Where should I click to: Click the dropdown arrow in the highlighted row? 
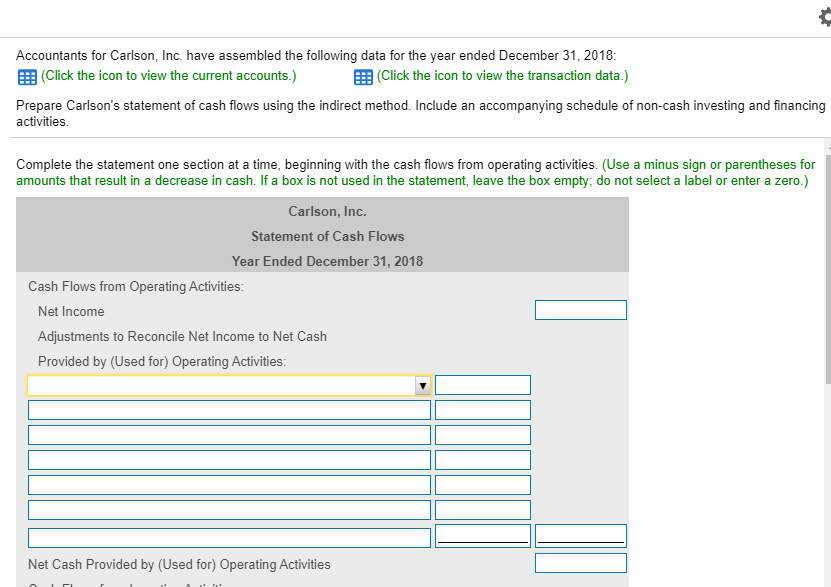pyautogui.click(x=423, y=384)
